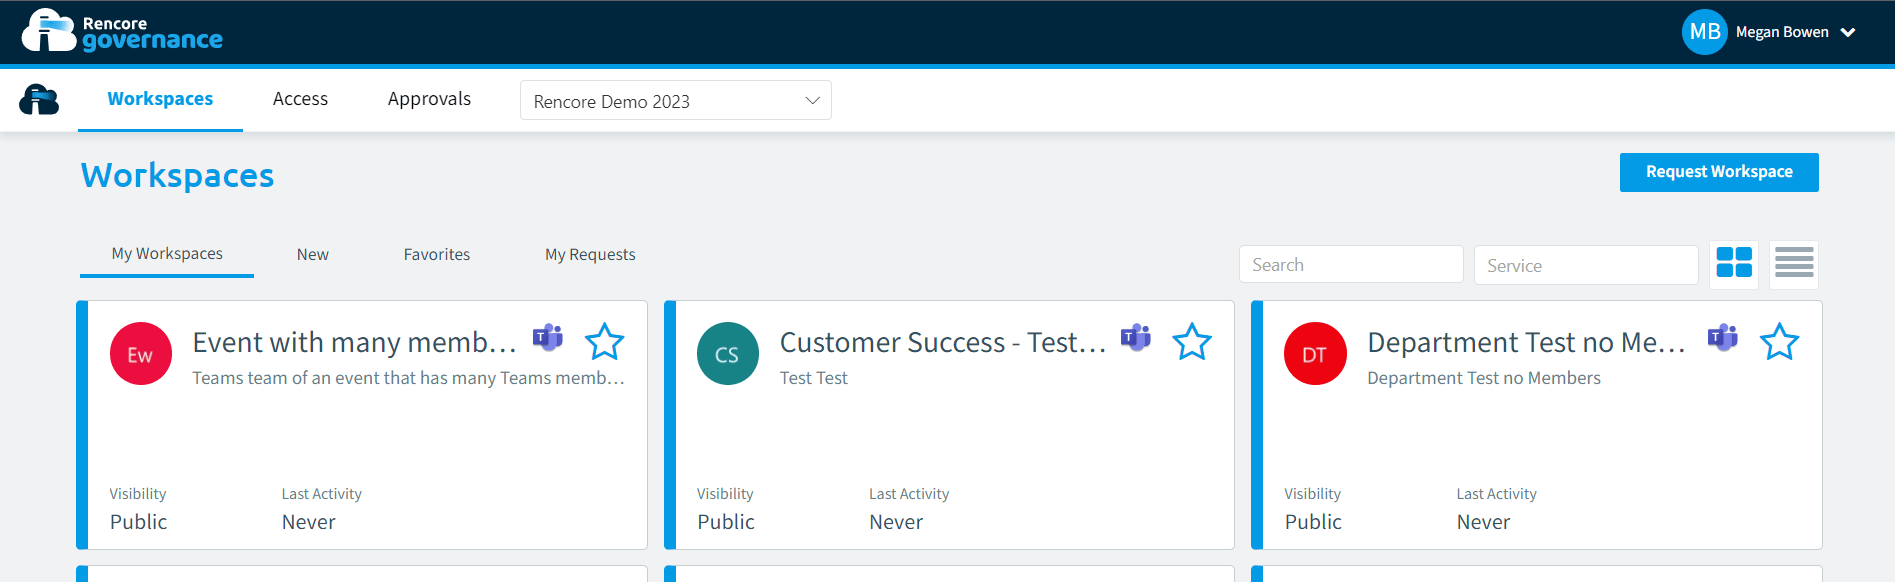1895x582 pixels.
Task: Click the Search input field
Action: click(x=1351, y=265)
